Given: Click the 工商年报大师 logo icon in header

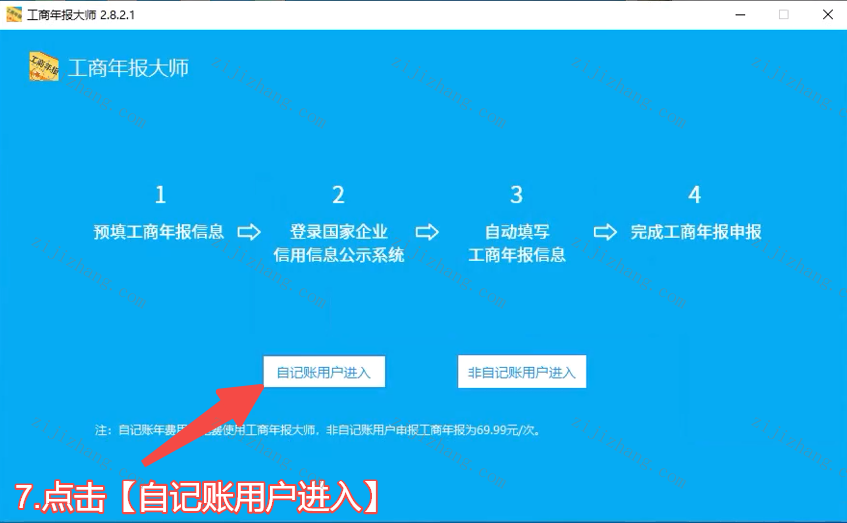Looking at the screenshot, I should [x=44, y=67].
